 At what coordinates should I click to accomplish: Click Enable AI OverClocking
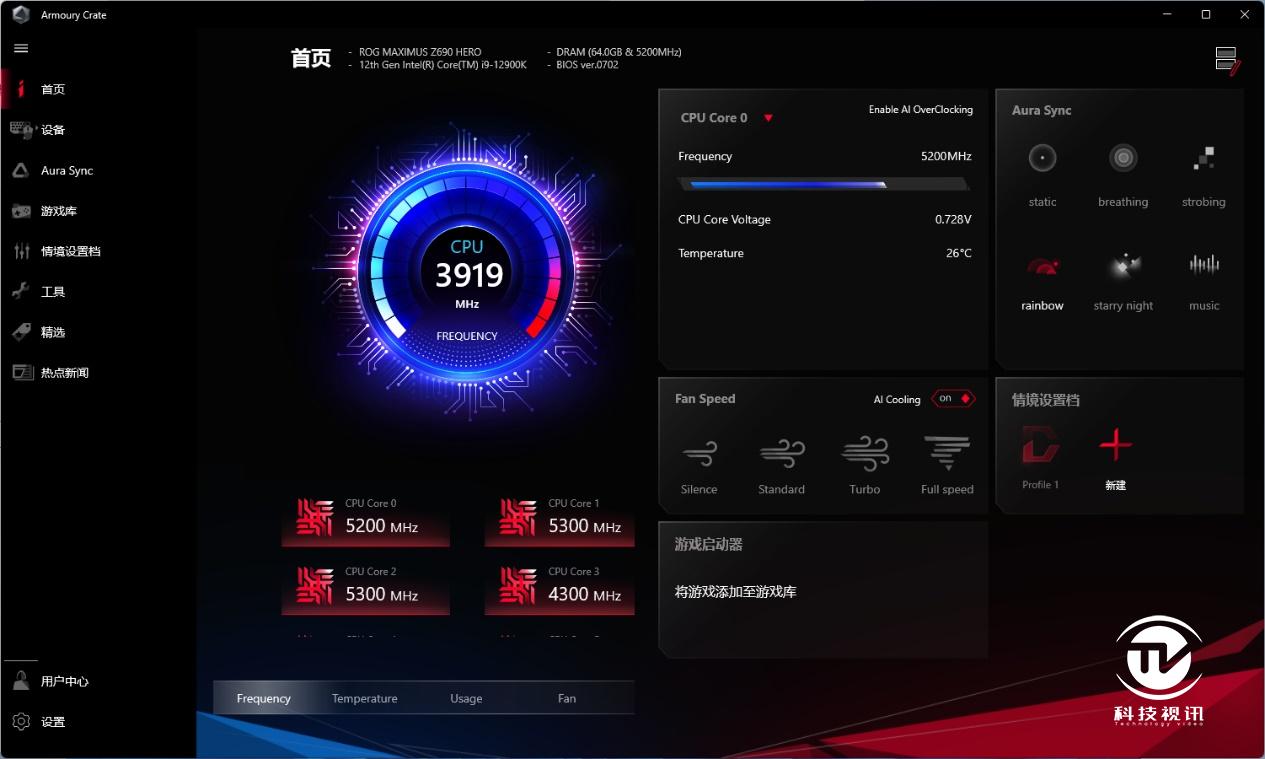[x=920, y=110]
